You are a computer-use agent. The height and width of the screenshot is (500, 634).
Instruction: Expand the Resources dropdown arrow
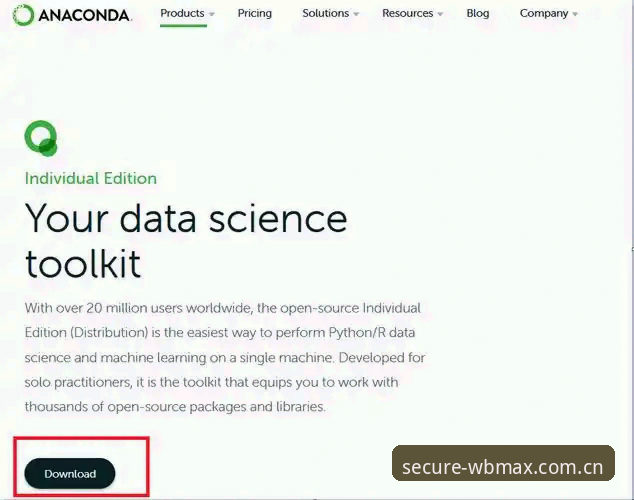(440, 14)
